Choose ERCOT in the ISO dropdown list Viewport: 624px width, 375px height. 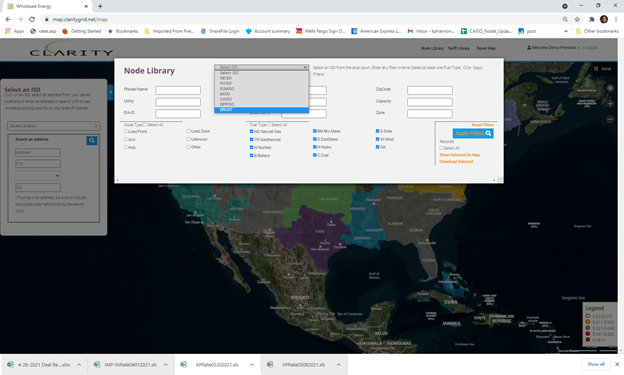coord(261,109)
